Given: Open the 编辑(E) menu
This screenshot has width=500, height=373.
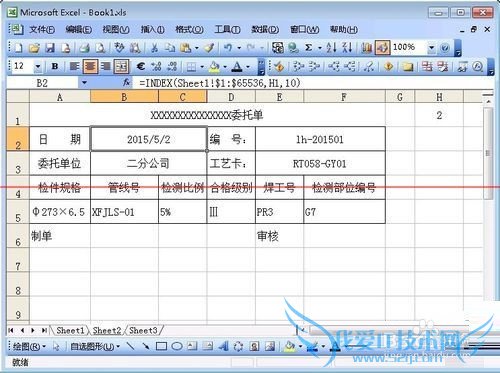Looking at the screenshot, I should click(79, 30).
